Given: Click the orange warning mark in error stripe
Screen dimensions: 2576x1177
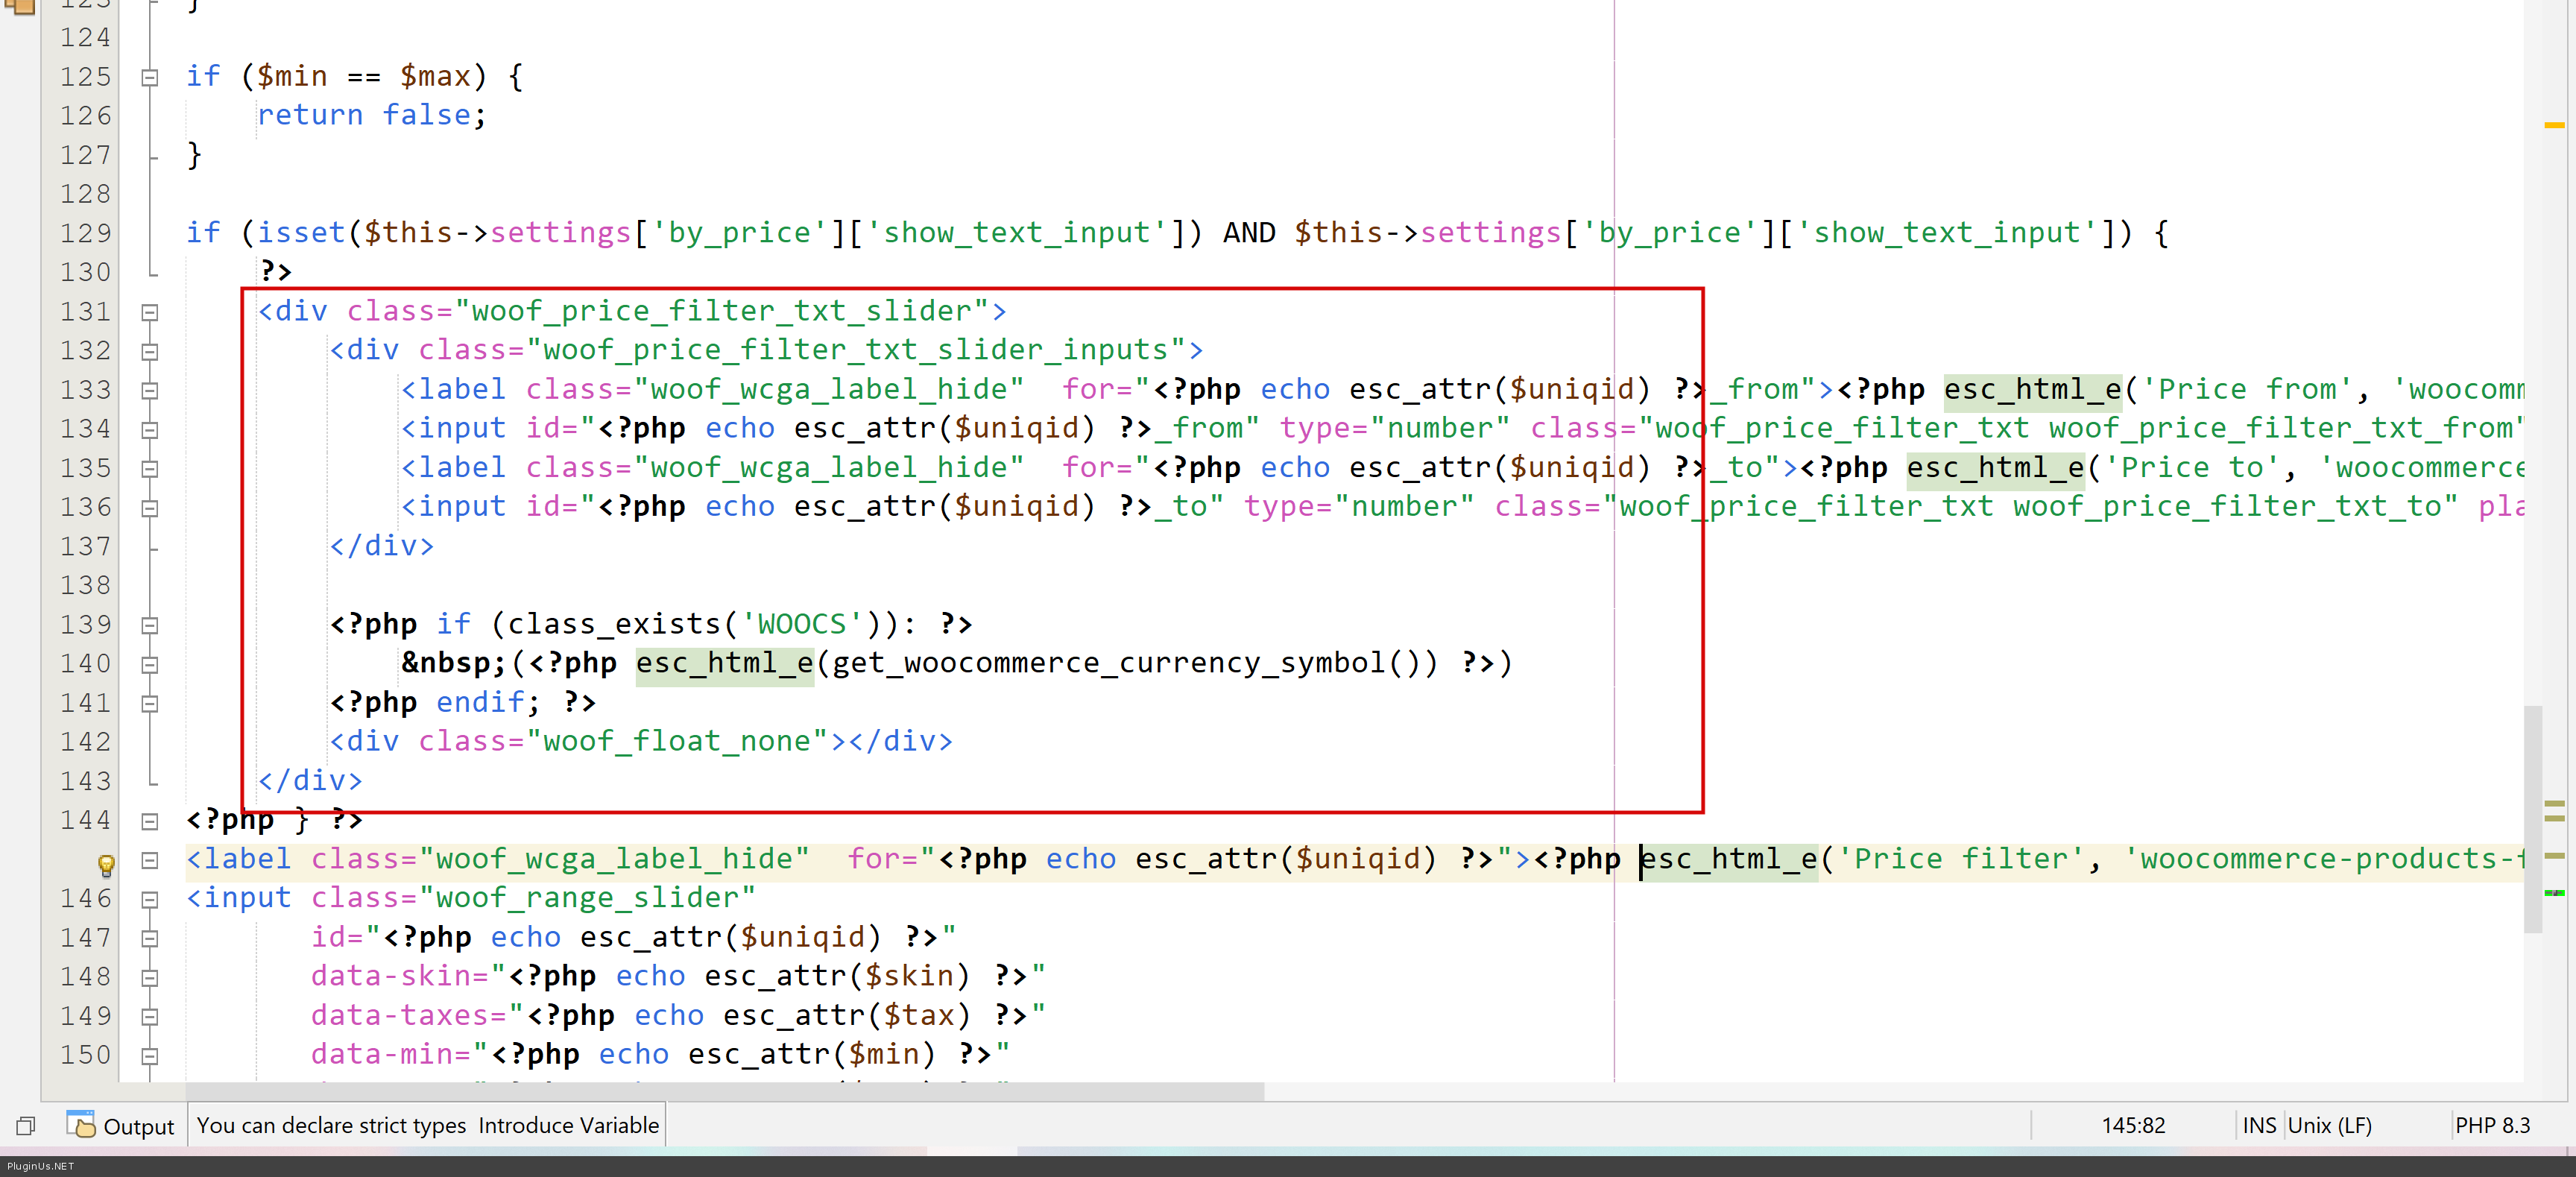Looking at the screenshot, I should [x=2554, y=125].
